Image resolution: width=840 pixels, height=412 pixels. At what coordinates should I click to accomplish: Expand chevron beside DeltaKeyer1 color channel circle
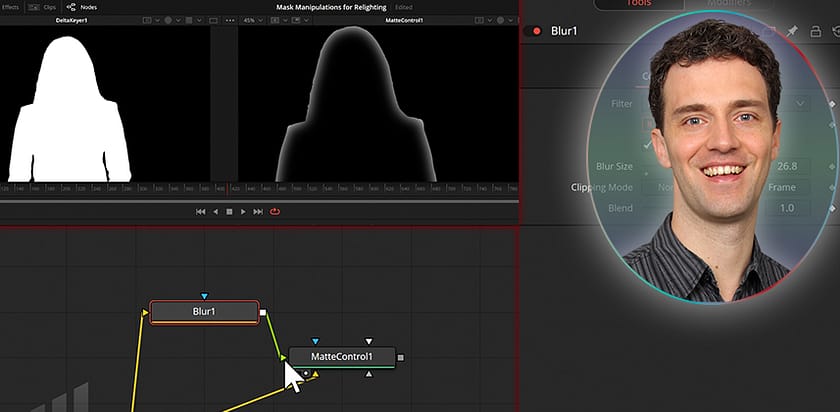[178, 20]
